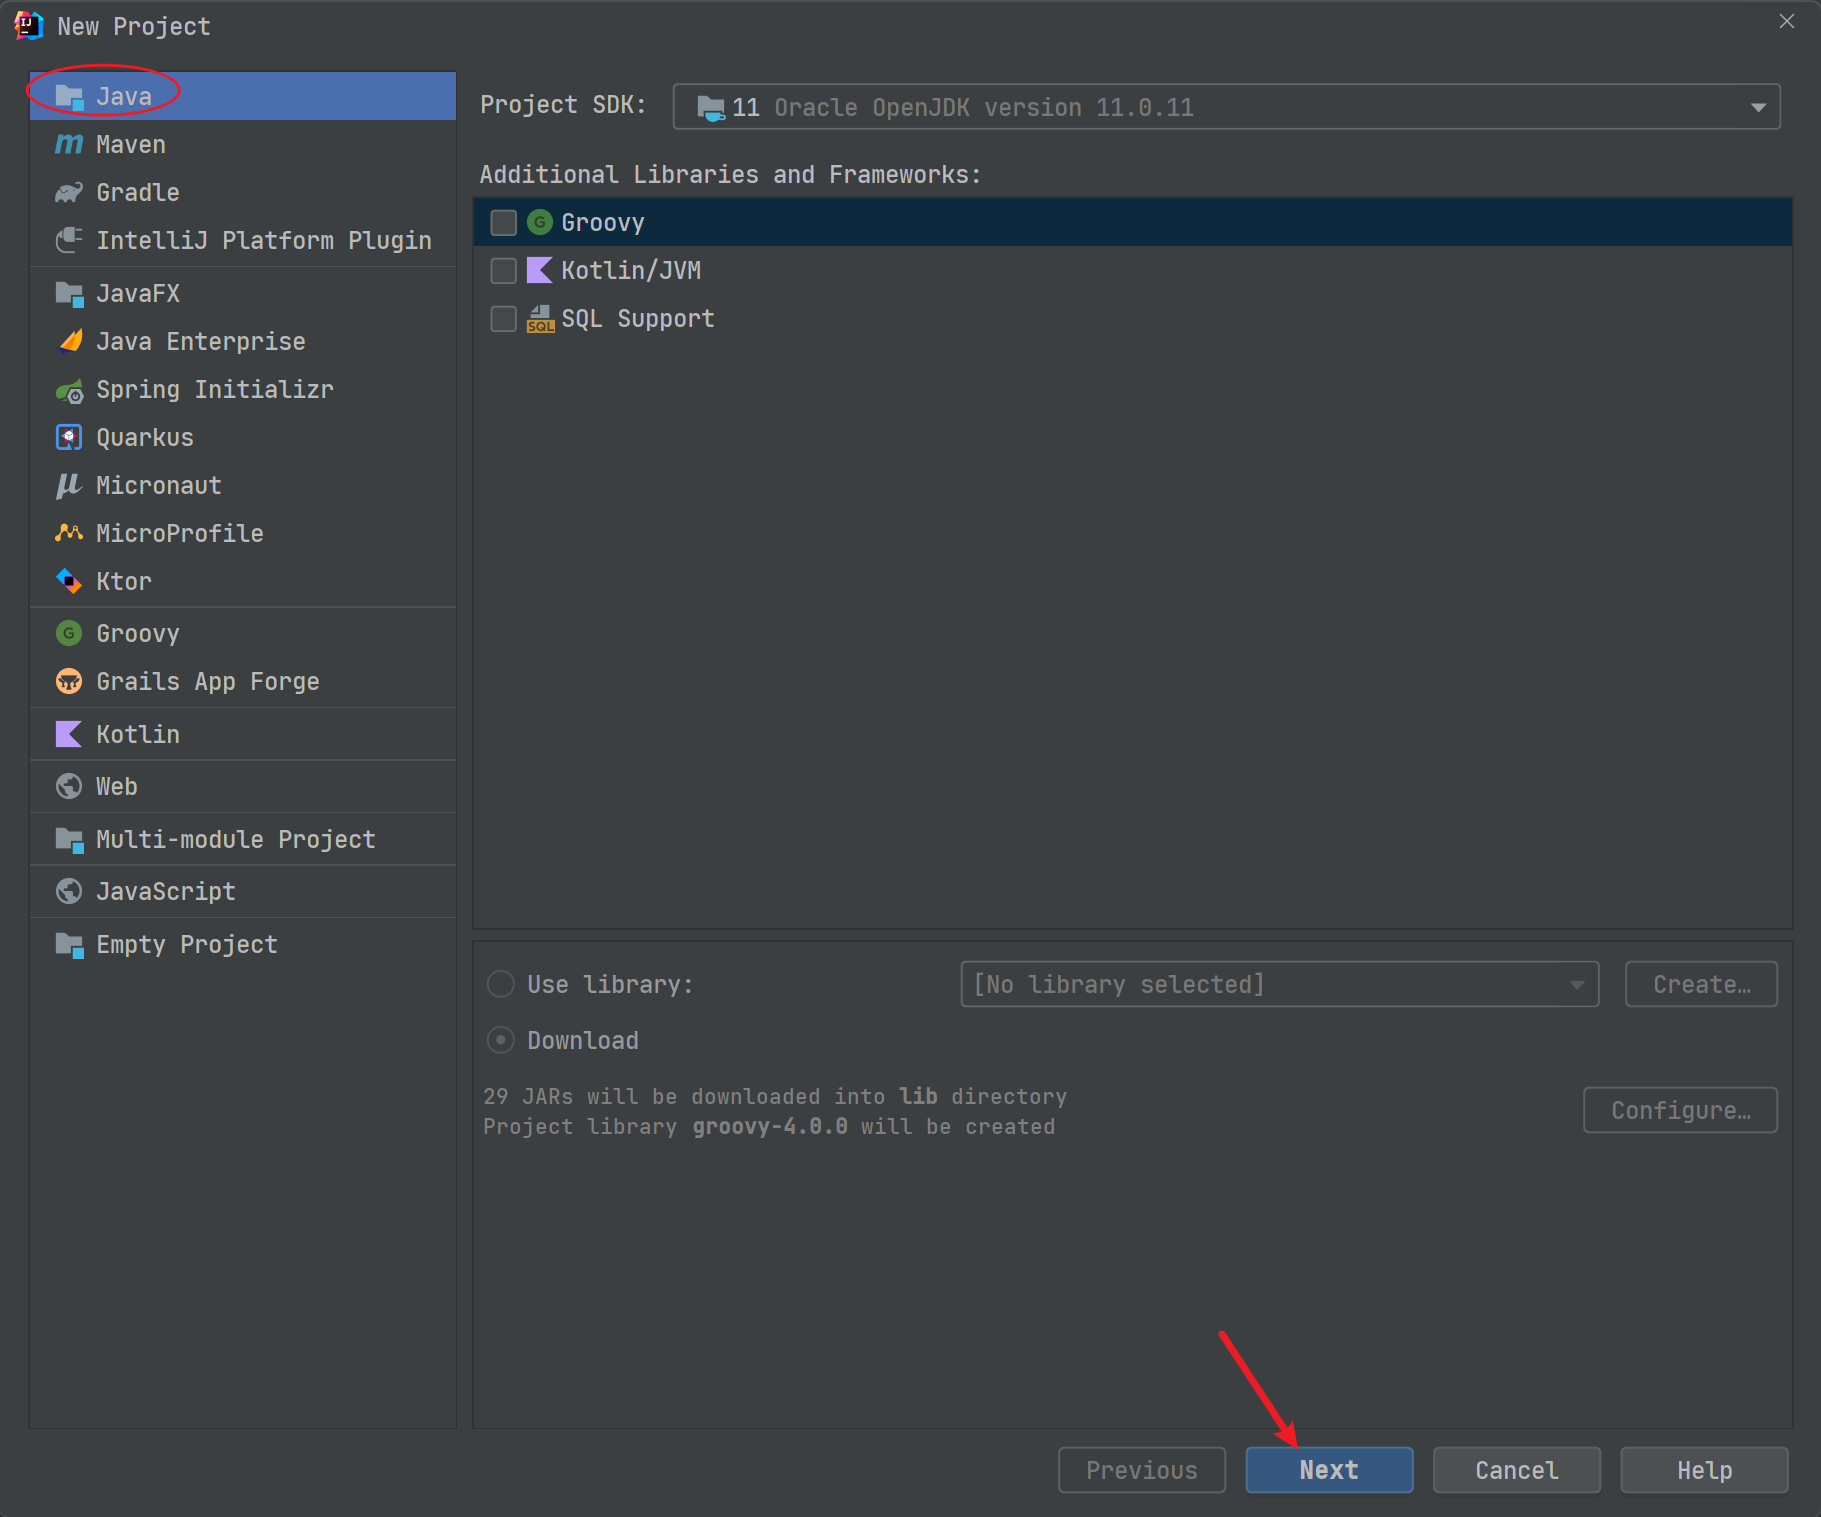Click the Multi-module Project folder icon
The height and width of the screenshot is (1517, 1821).
pos(69,839)
